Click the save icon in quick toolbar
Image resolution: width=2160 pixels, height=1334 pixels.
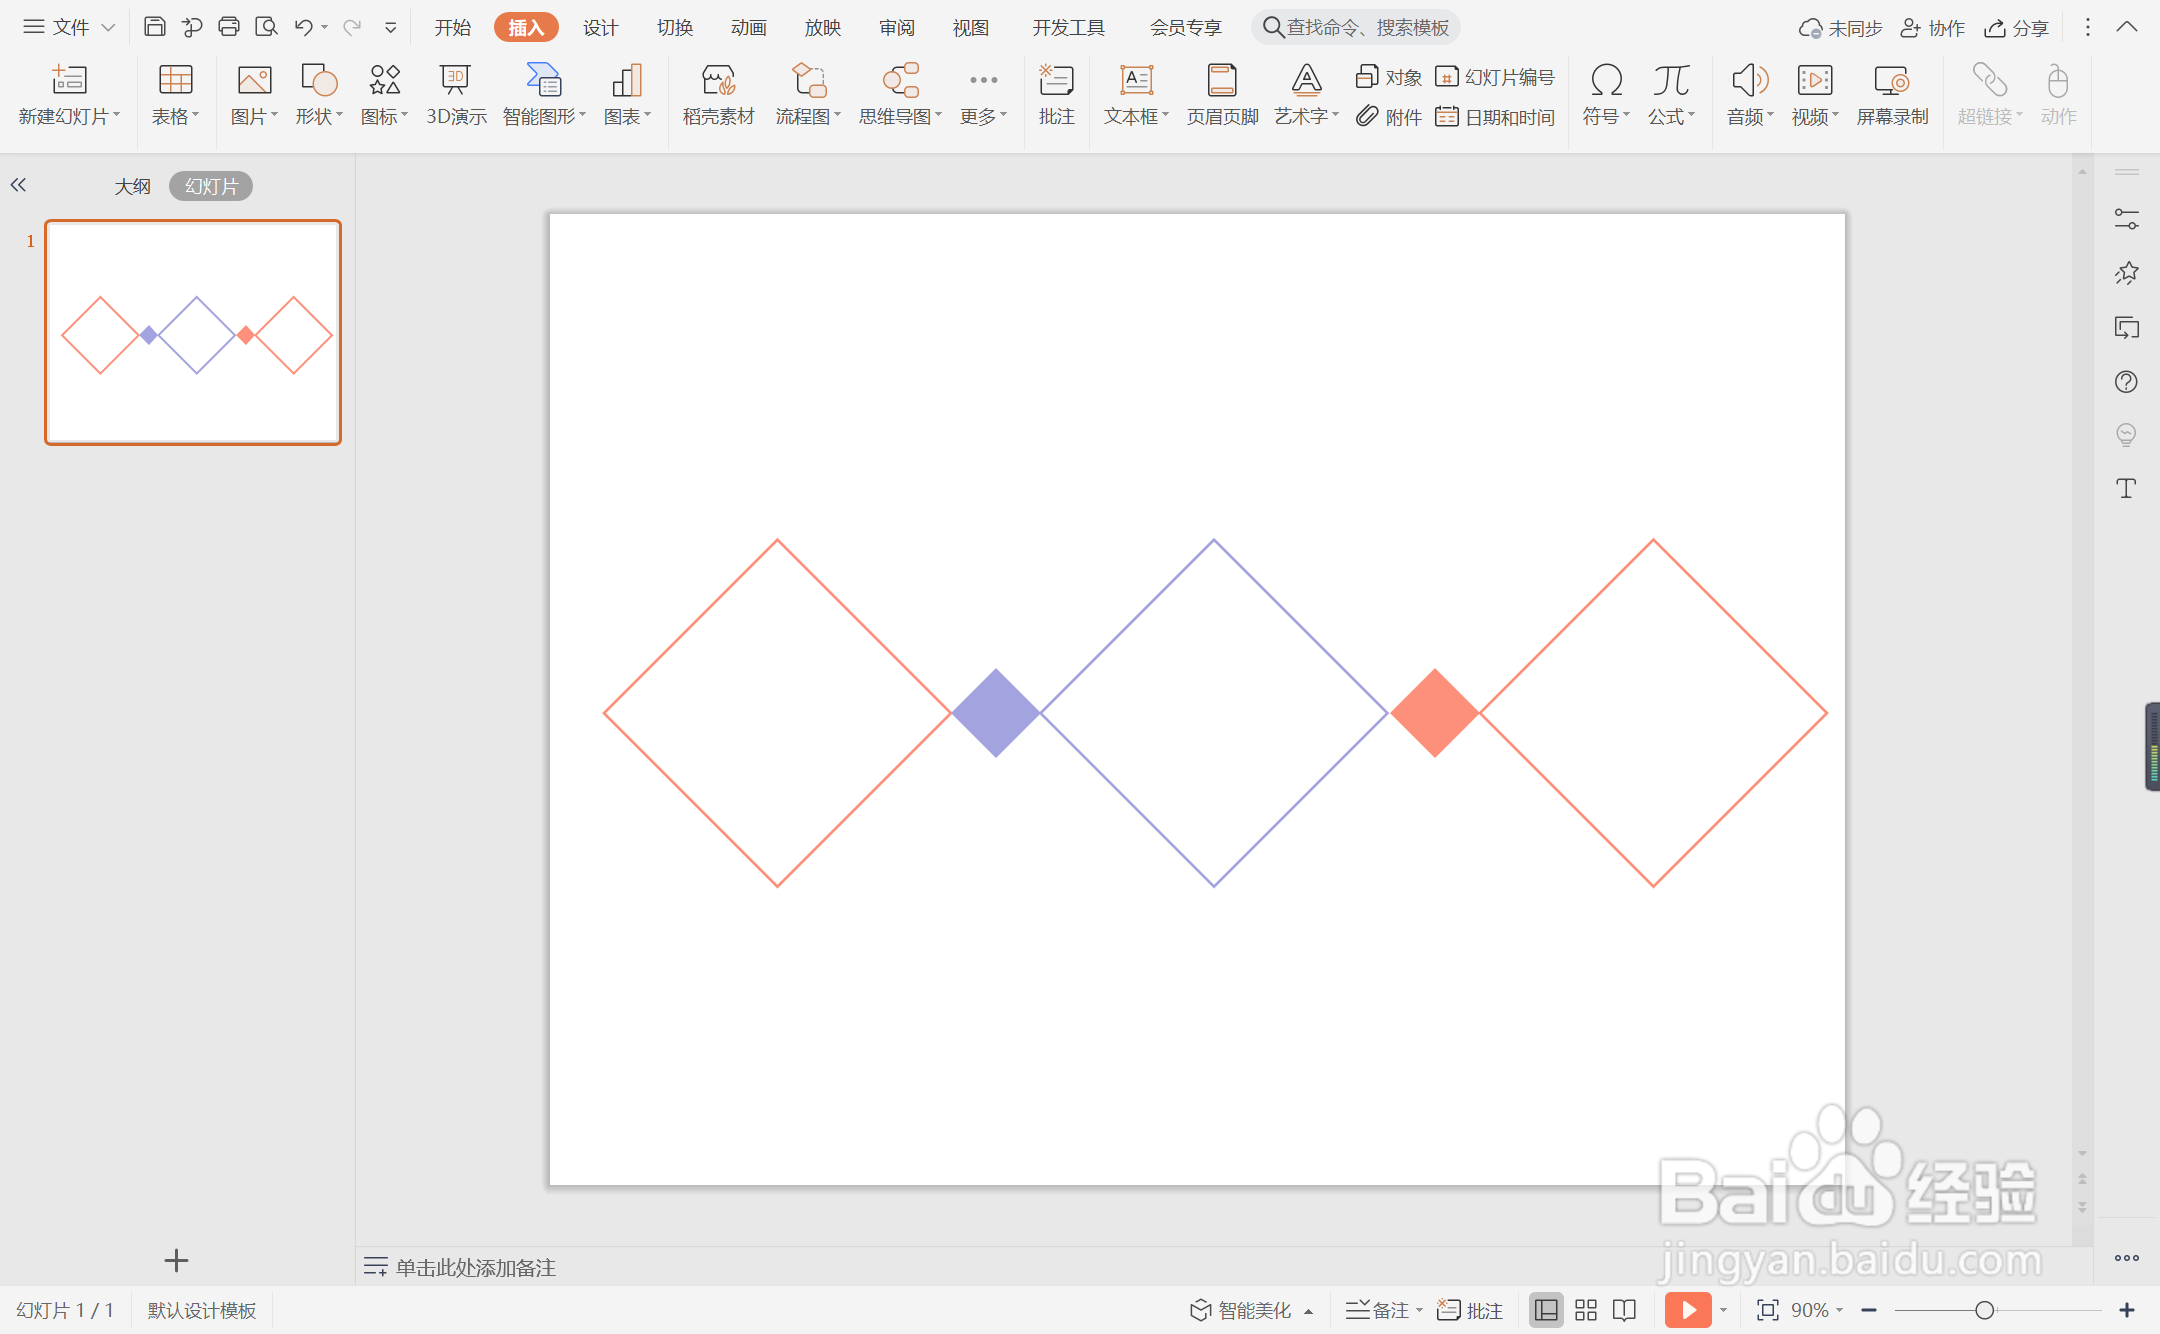pyautogui.click(x=154, y=27)
